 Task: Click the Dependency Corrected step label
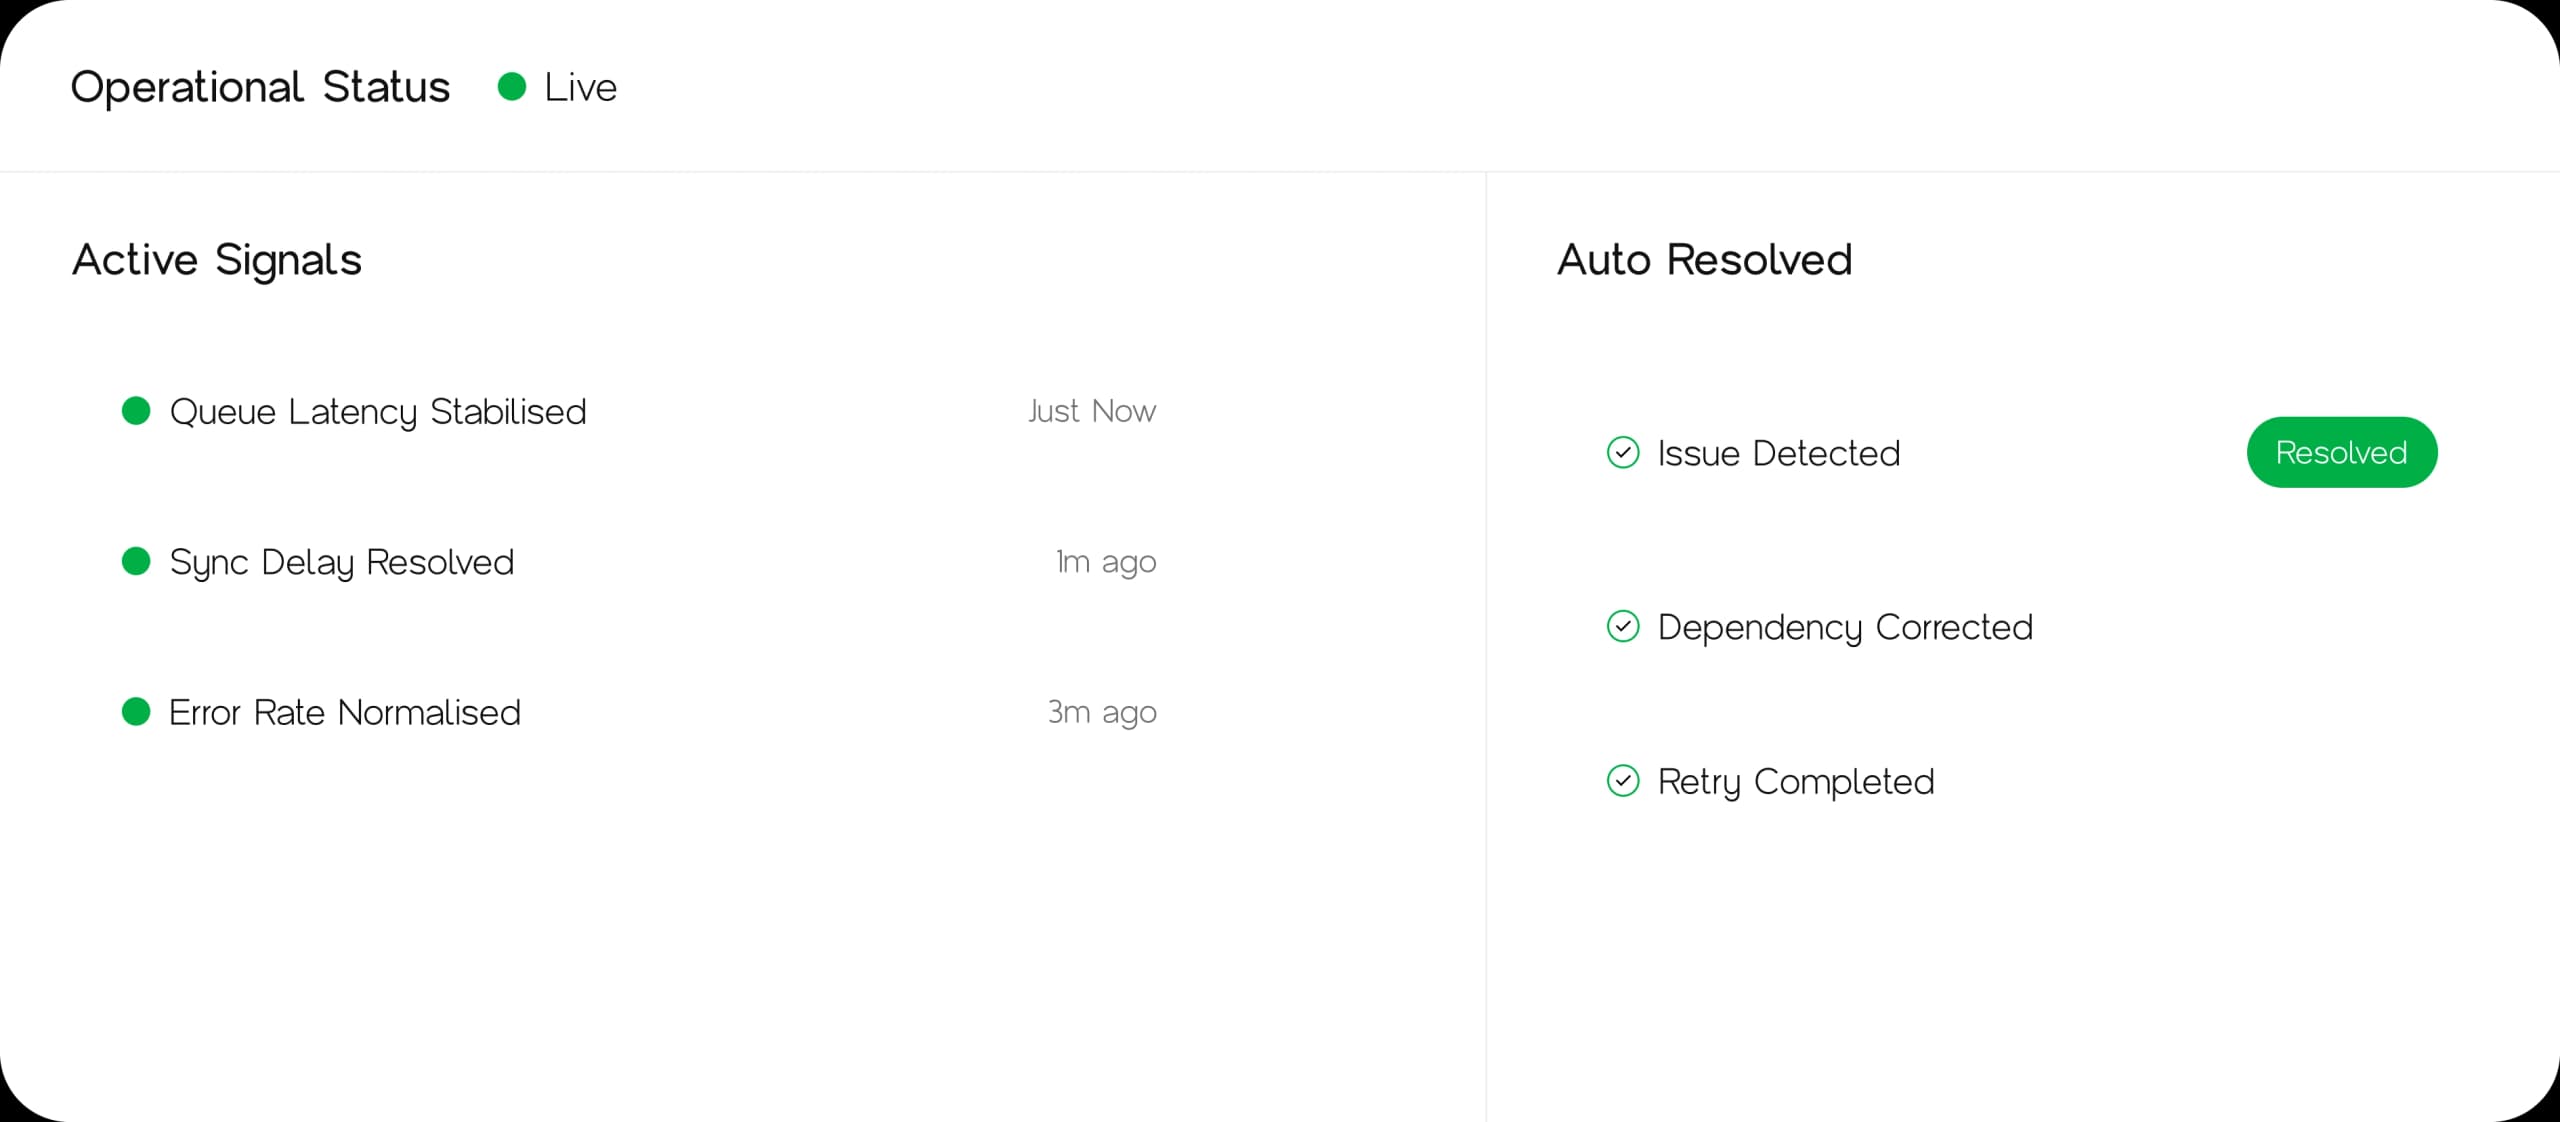tap(1845, 628)
